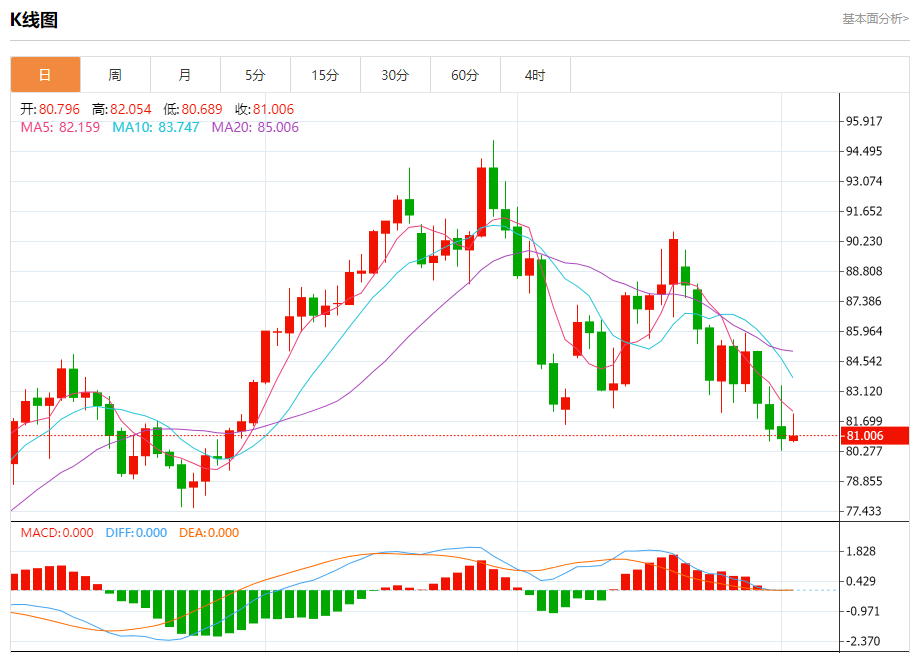Click the high price 82.054
Image resolution: width=918 pixels, height=653 pixels.
click(x=131, y=110)
